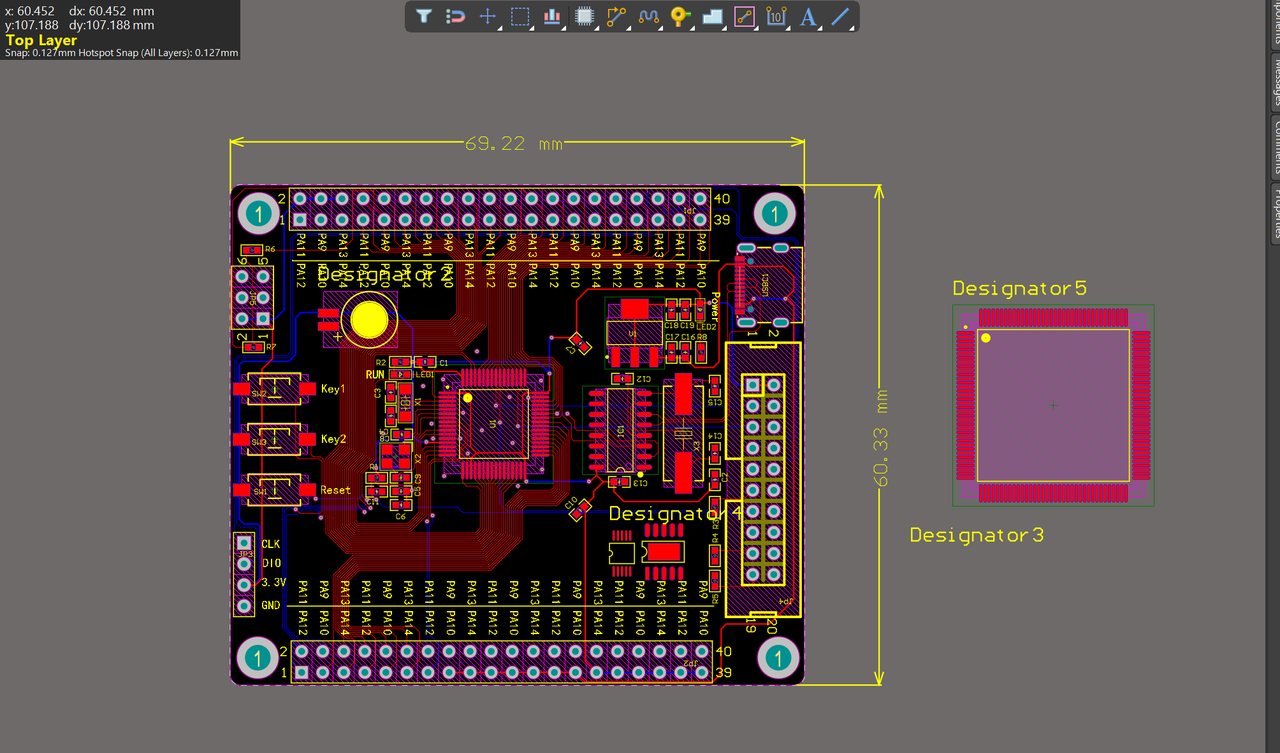
Task: Click the SW2 push button footprint
Action: point(273,389)
